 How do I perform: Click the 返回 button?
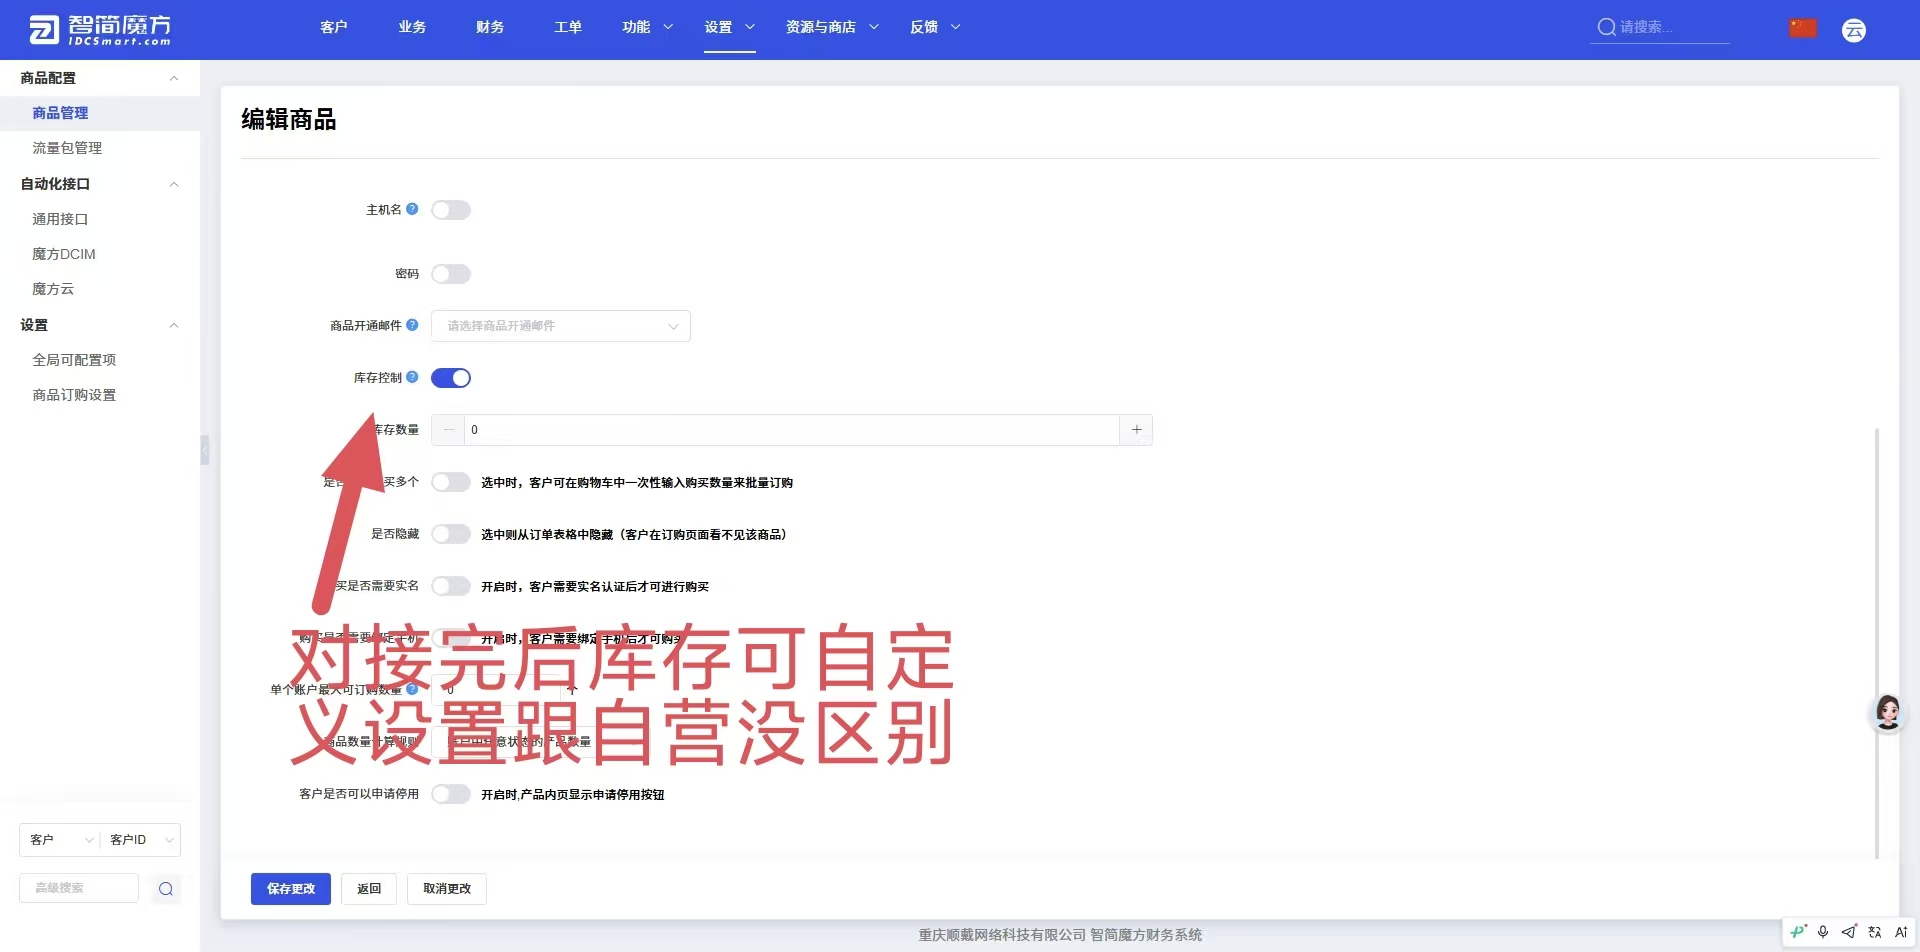369,889
